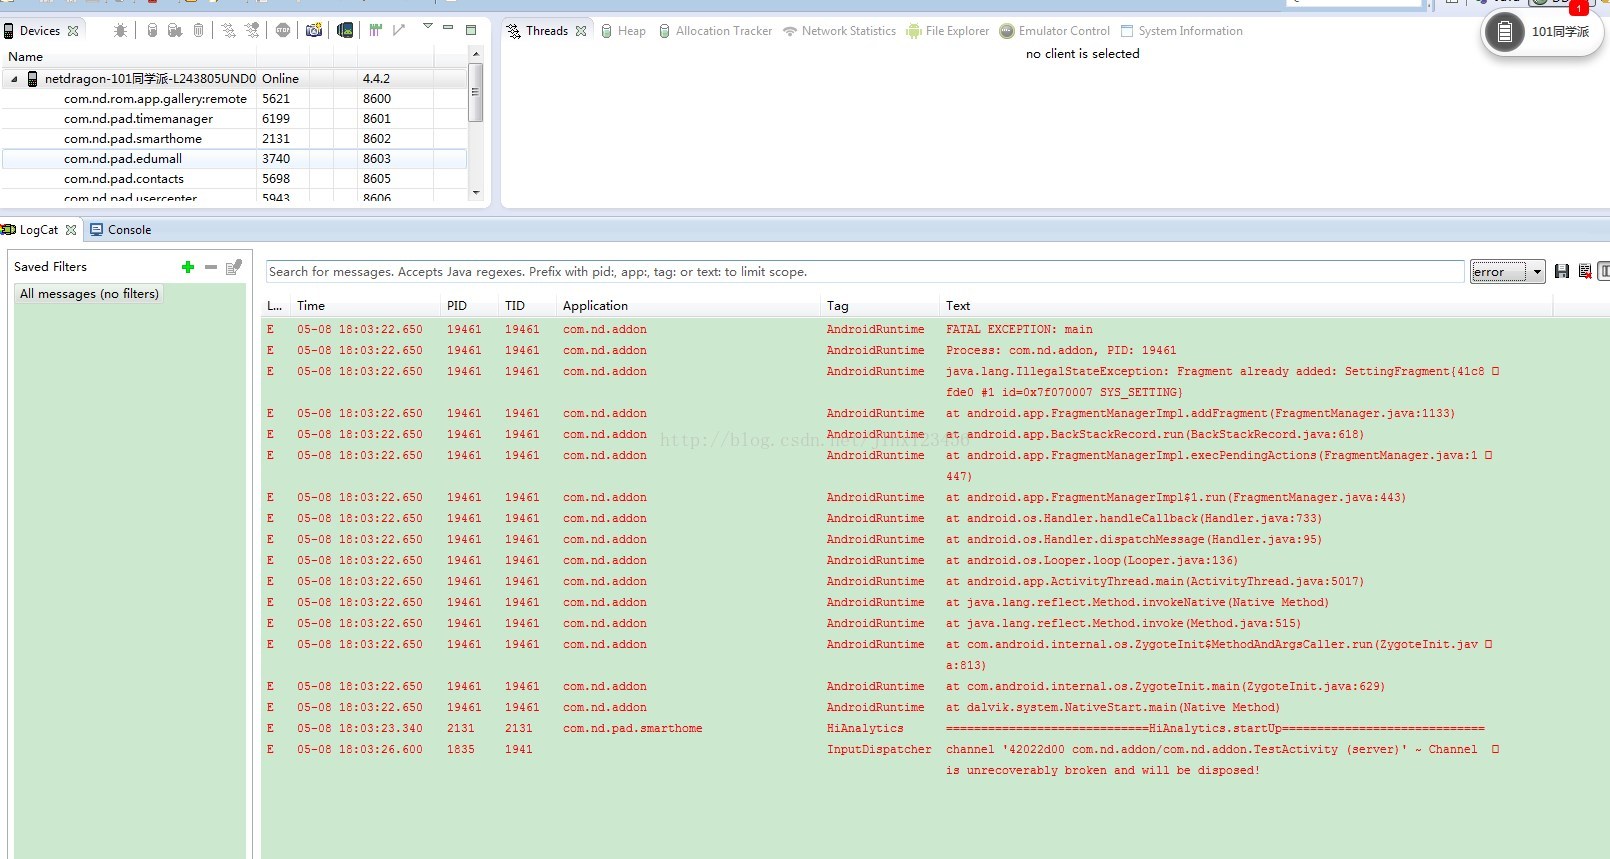The width and height of the screenshot is (1610, 859).
Task: Click the Update Heap icon
Action: click(x=152, y=30)
